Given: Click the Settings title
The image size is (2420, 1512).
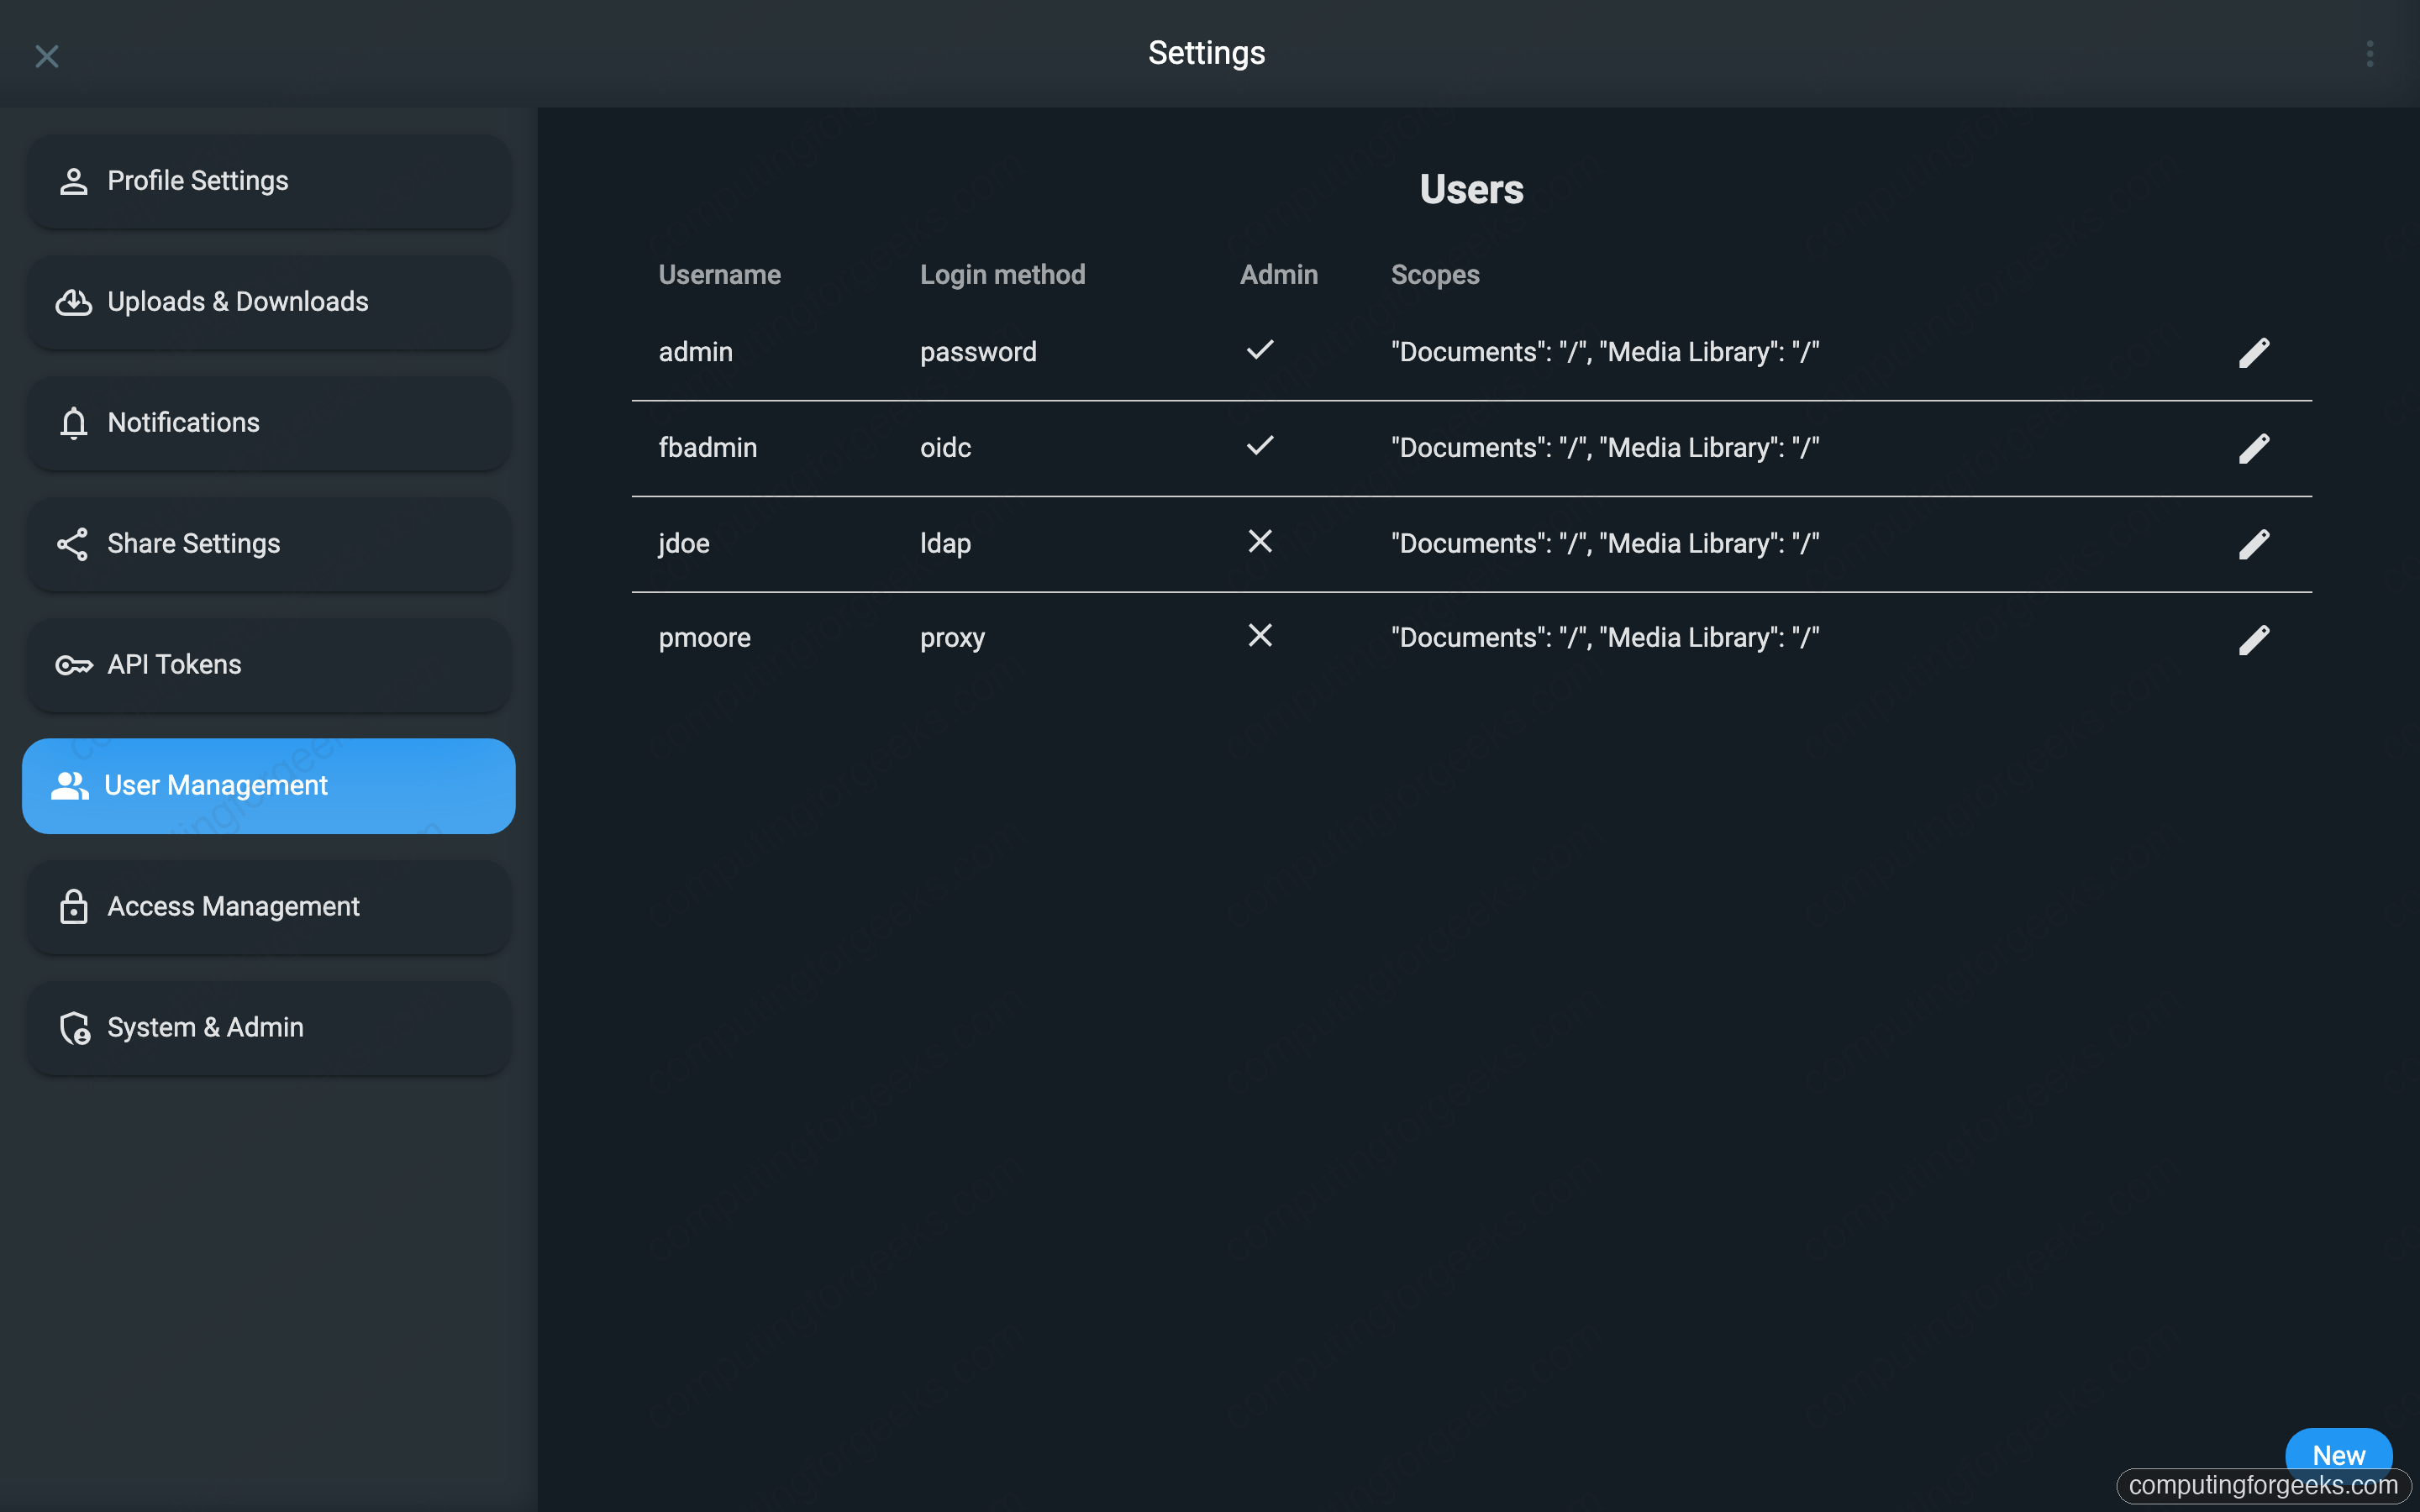Looking at the screenshot, I should [1206, 53].
